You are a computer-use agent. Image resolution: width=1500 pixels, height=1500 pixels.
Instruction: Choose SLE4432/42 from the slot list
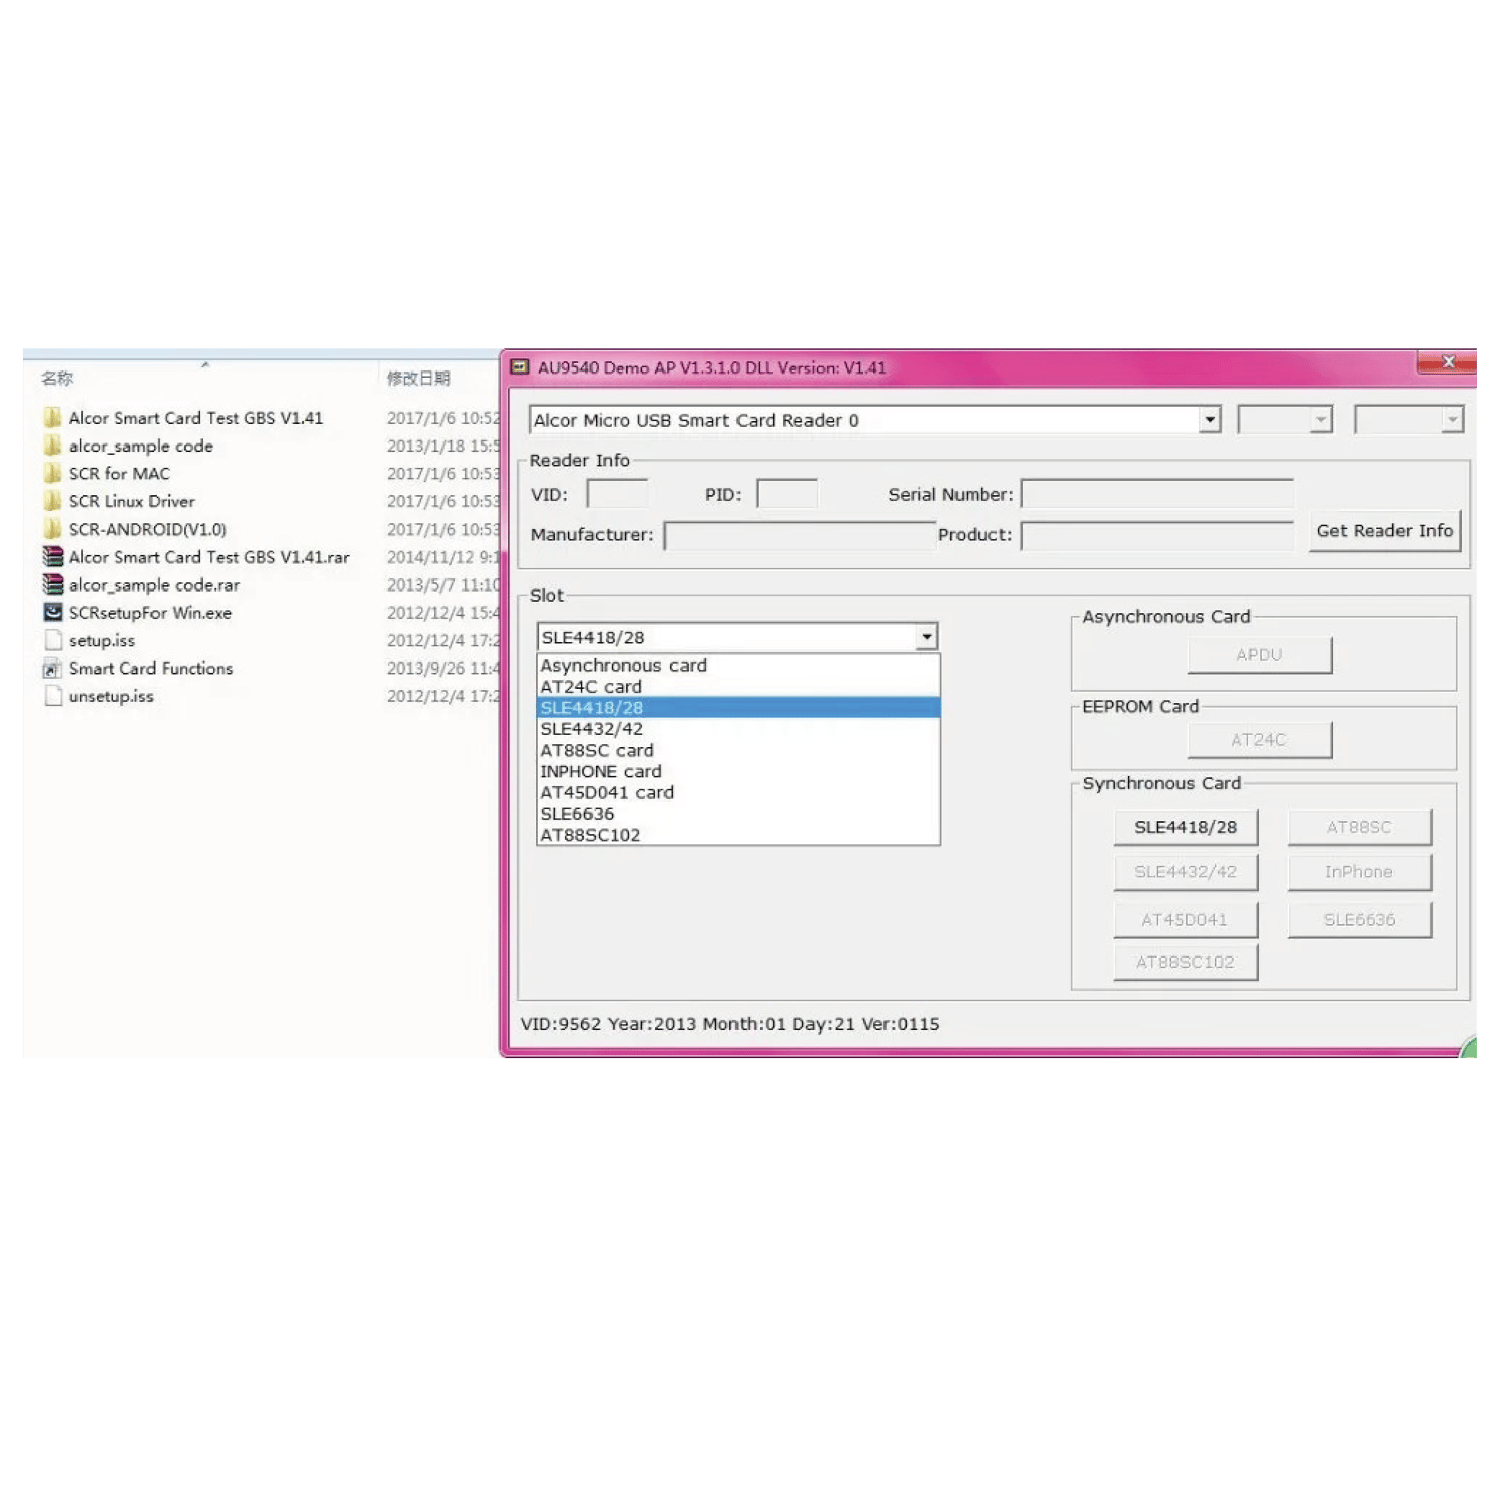738,729
